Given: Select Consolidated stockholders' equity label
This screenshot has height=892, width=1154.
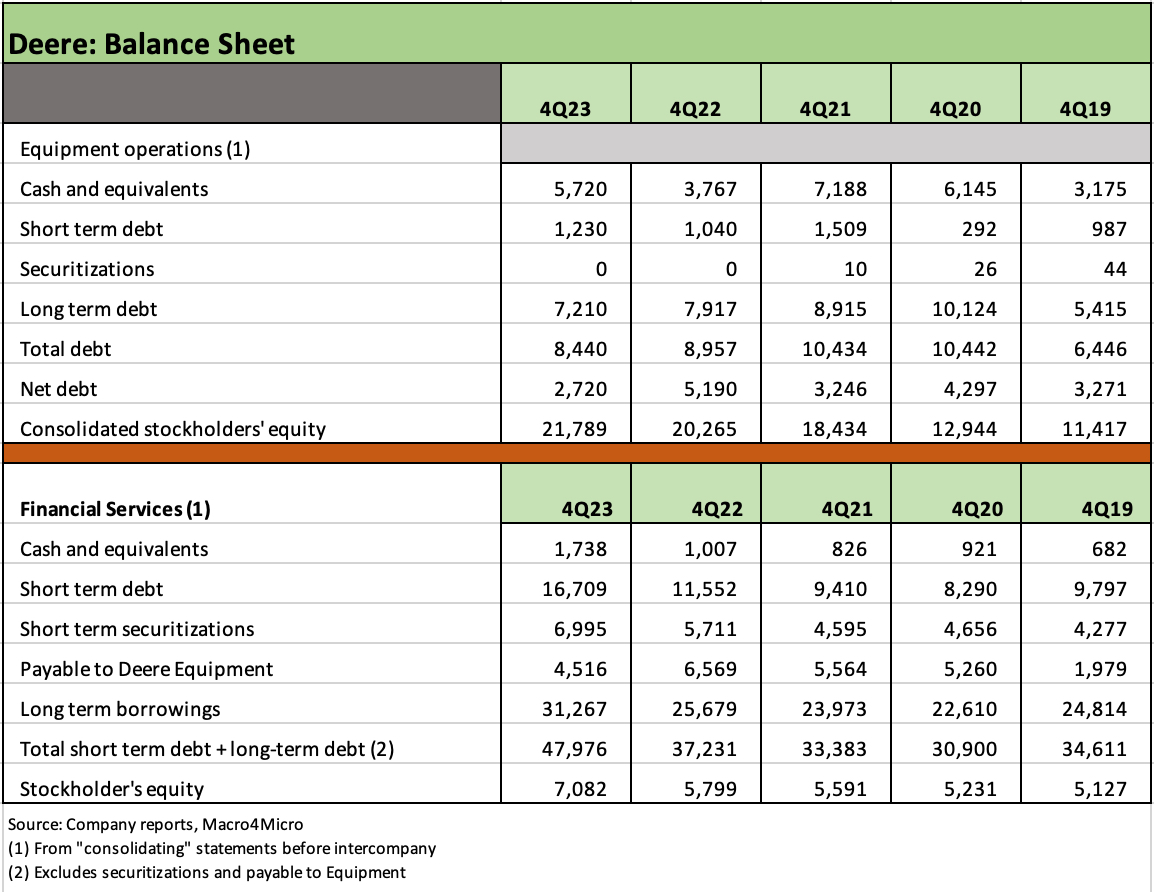Looking at the screenshot, I should click(173, 429).
